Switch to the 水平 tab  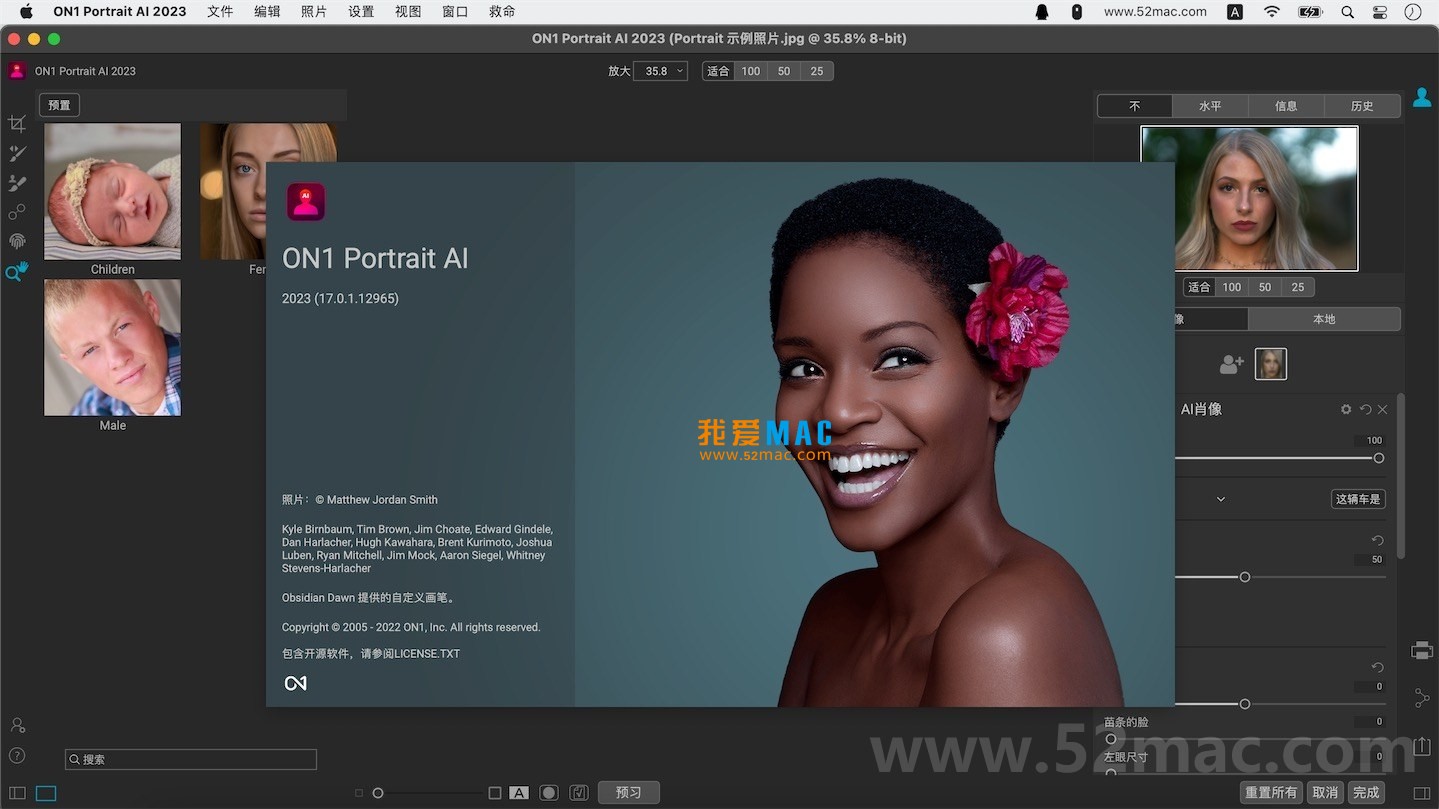(x=1210, y=106)
